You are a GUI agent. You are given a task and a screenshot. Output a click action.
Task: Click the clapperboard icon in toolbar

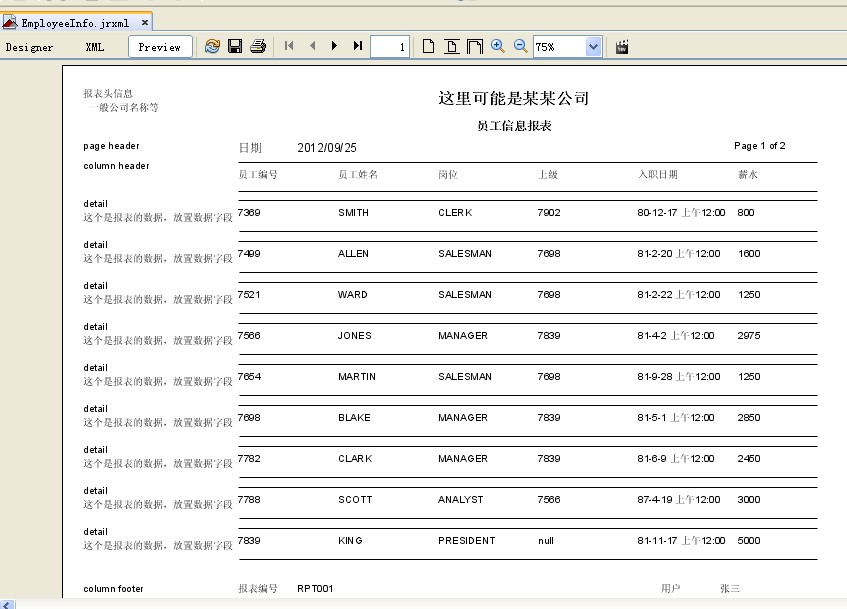621,46
